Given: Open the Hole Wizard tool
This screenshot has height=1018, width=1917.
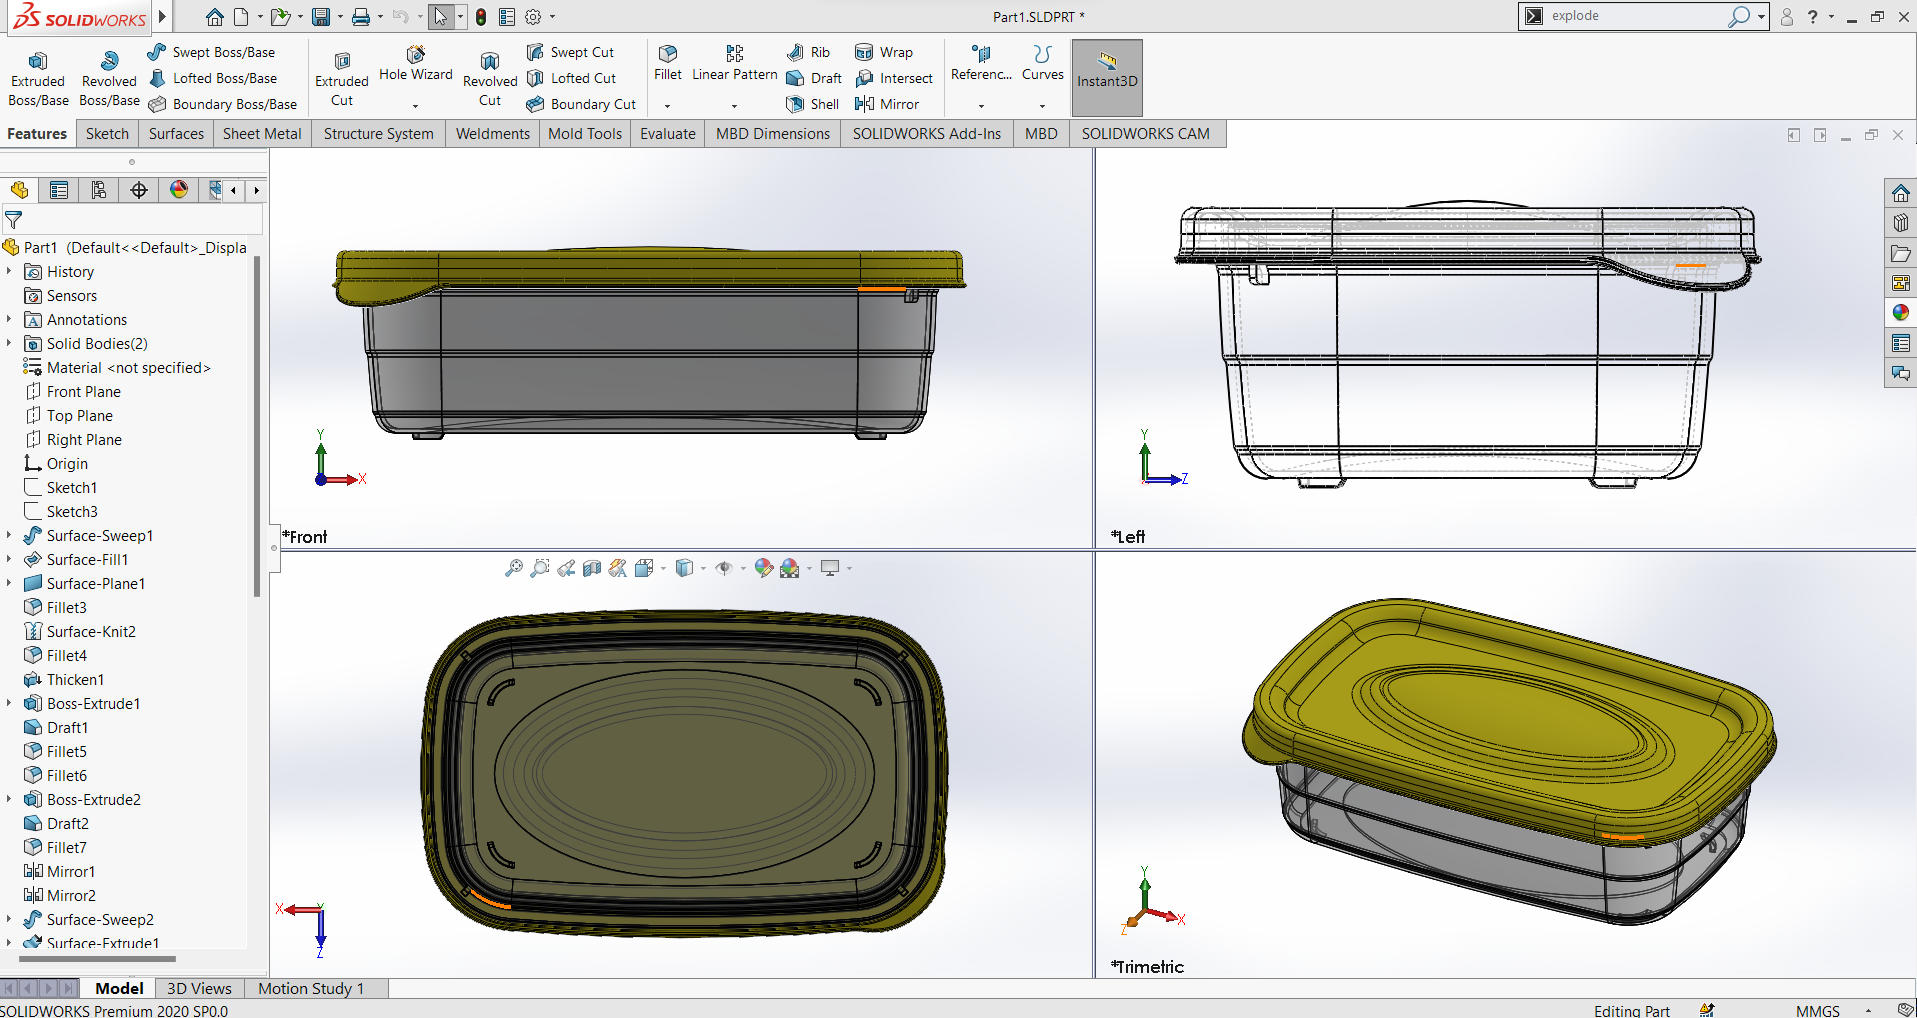Looking at the screenshot, I should click(416, 64).
